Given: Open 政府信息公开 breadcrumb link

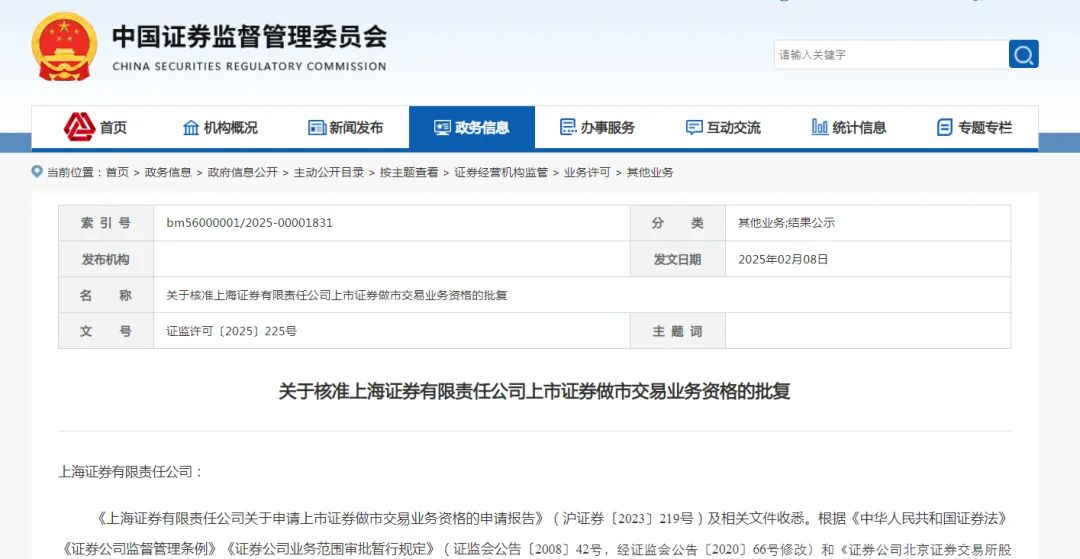Looking at the screenshot, I should pos(242,172).
